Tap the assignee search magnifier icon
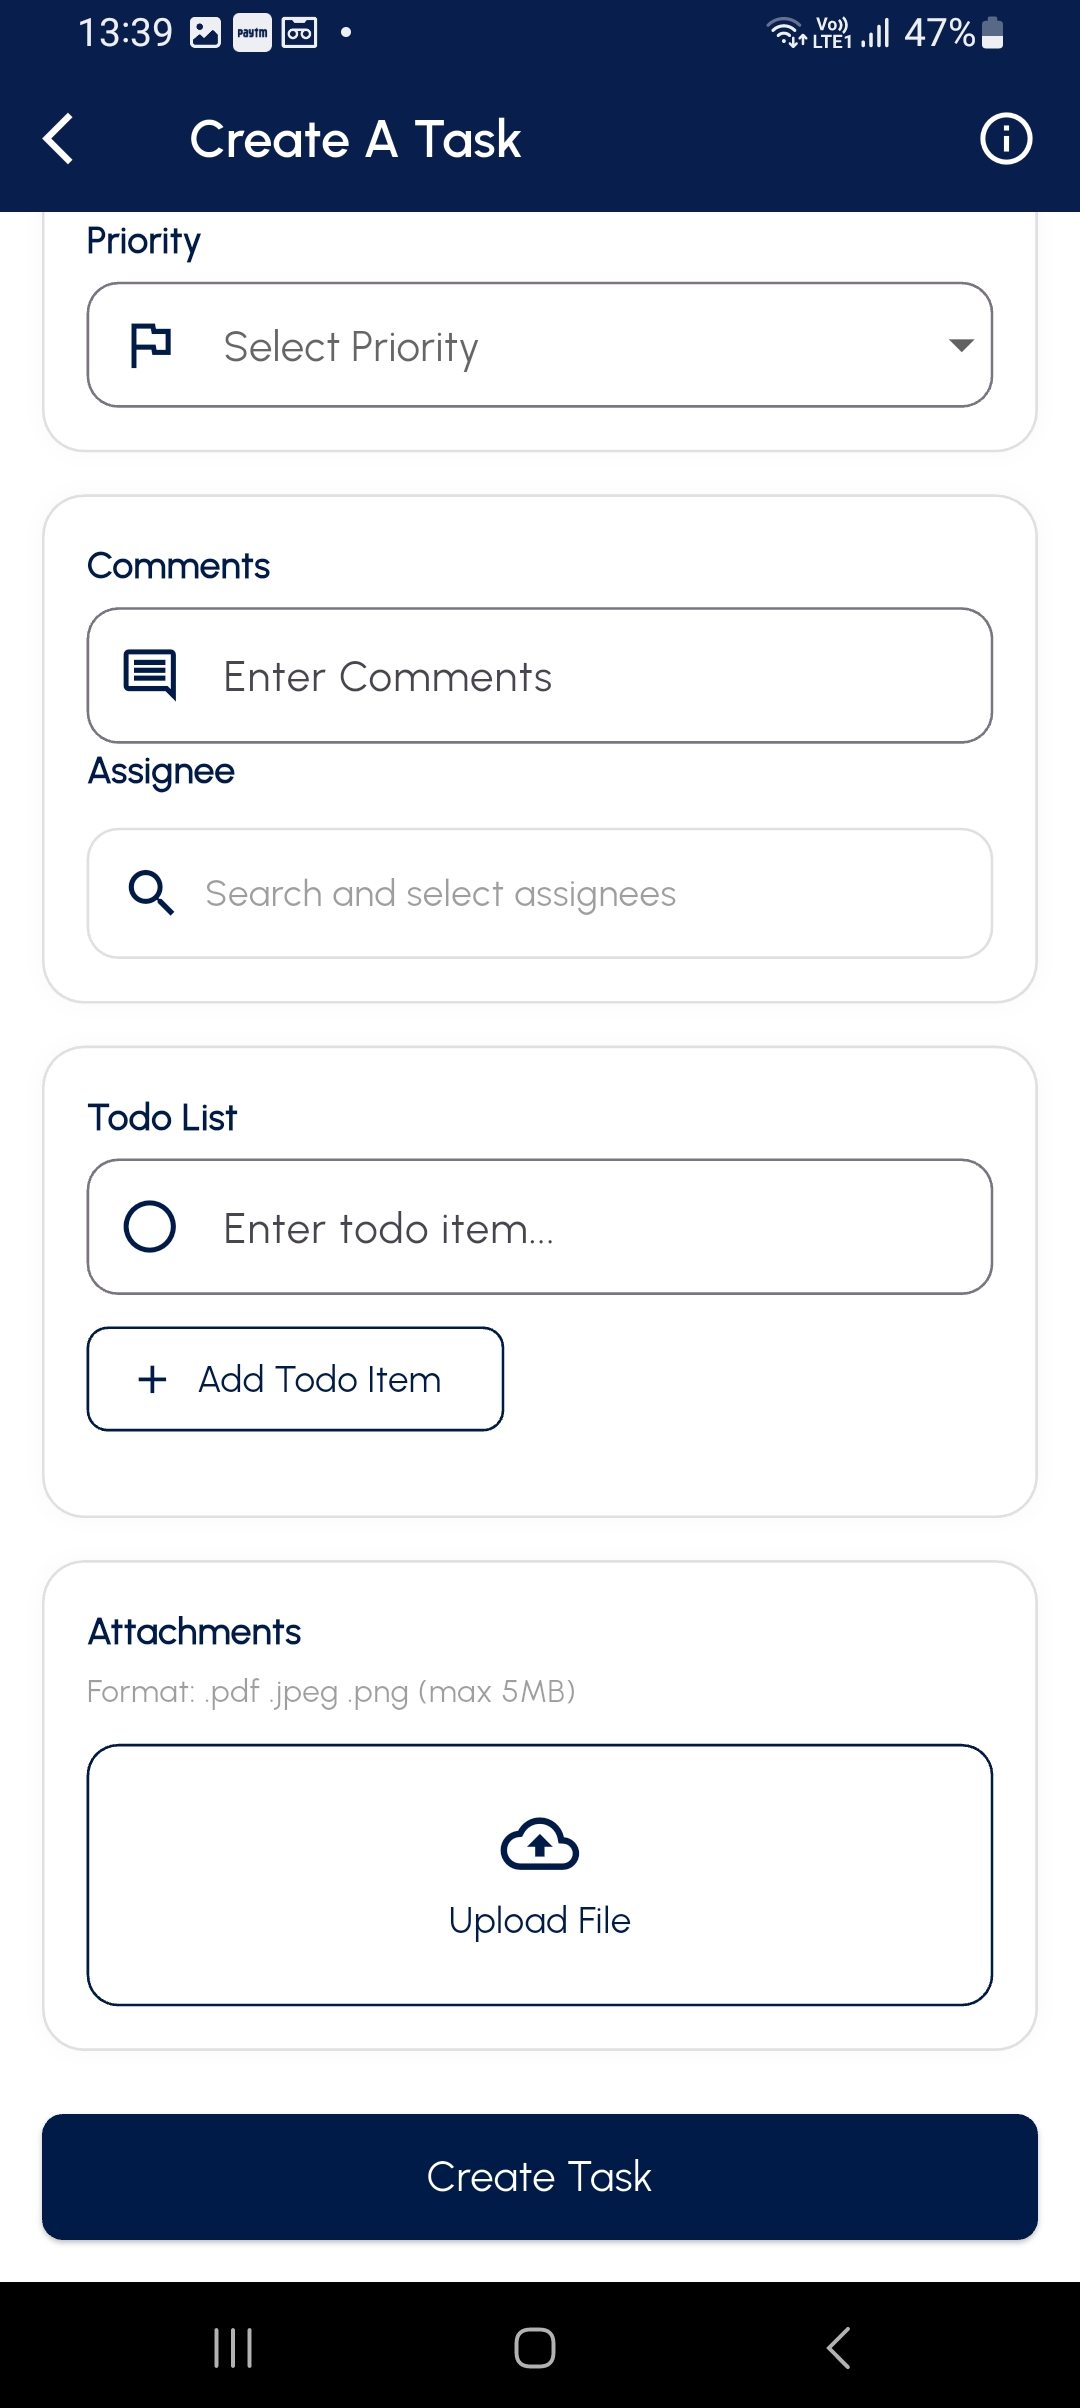This screenshot has width=1080, height=2408. (151, 892)
